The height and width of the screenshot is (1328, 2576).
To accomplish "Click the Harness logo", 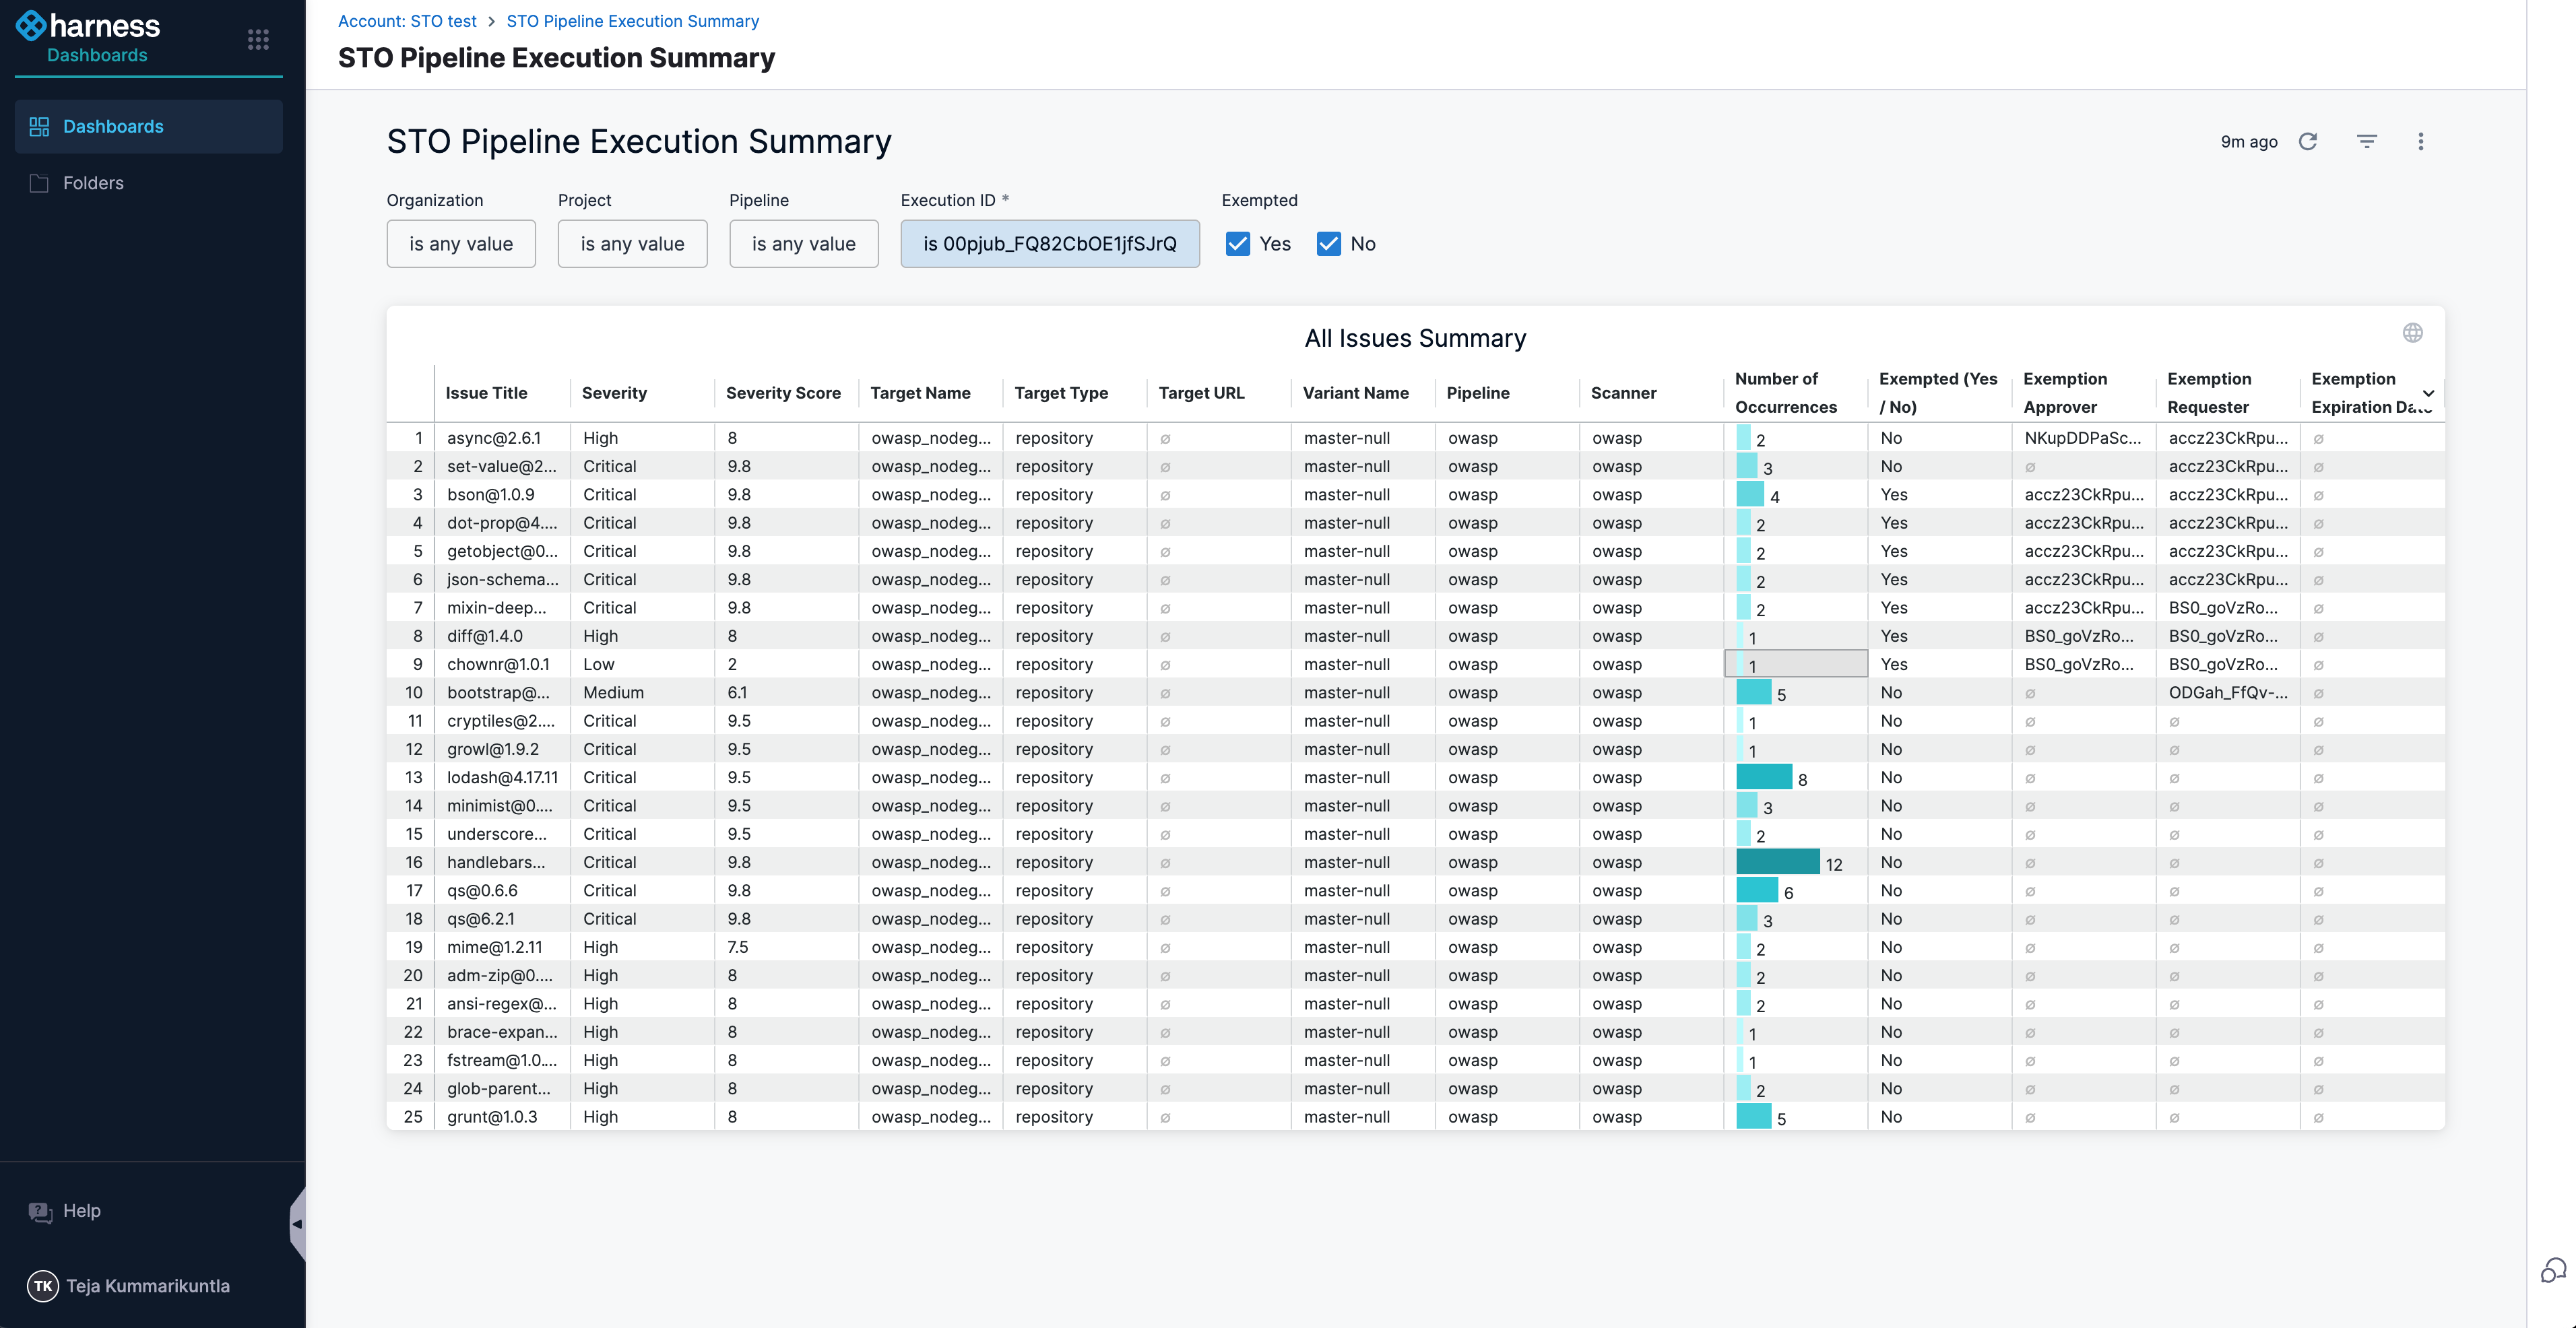I will click(88, 26).
